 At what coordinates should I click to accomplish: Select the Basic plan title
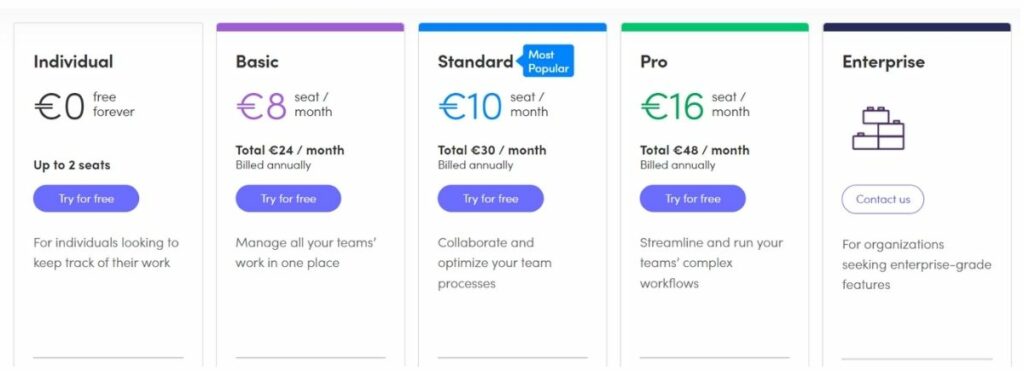coord(257,61)
